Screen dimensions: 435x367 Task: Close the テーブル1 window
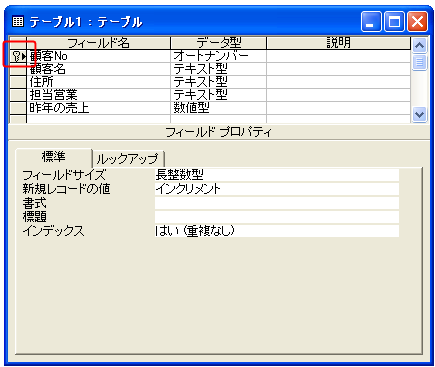[x=417, y=22]
